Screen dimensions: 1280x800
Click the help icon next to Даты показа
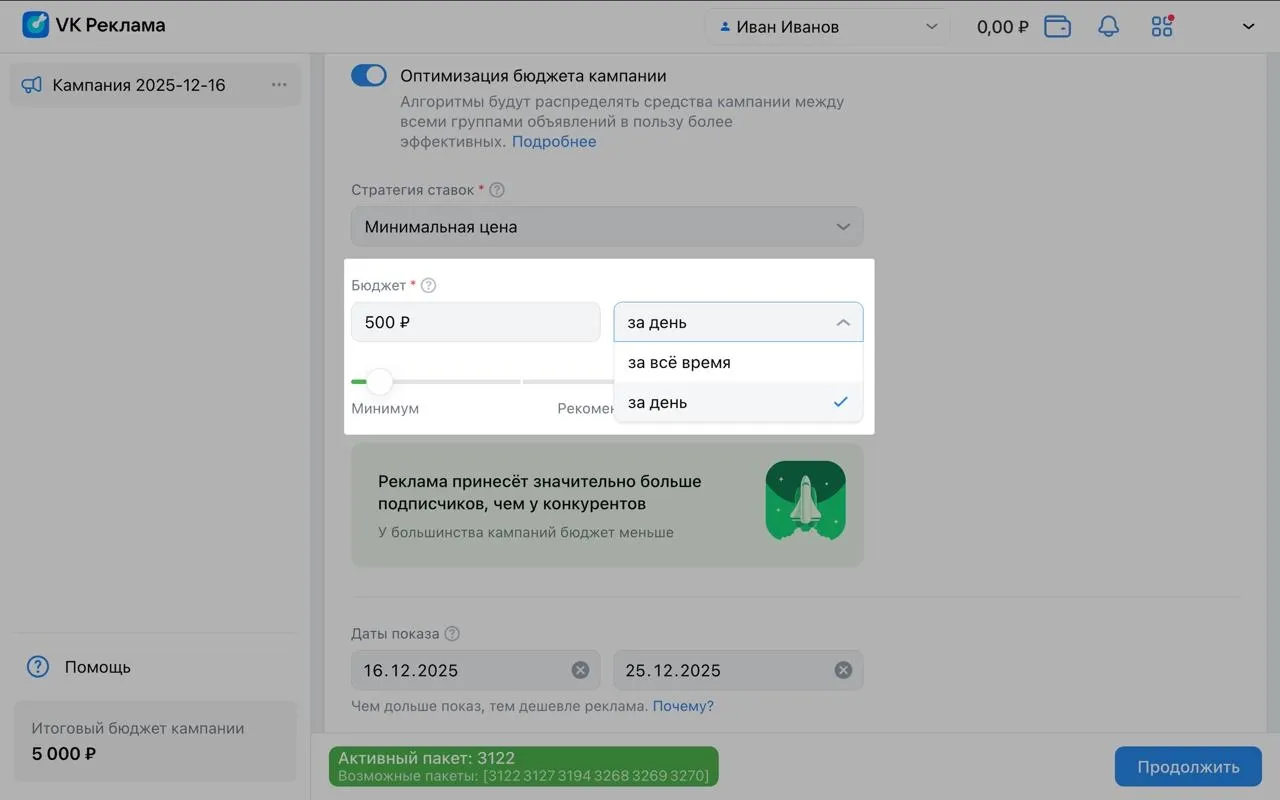point(452,634)
